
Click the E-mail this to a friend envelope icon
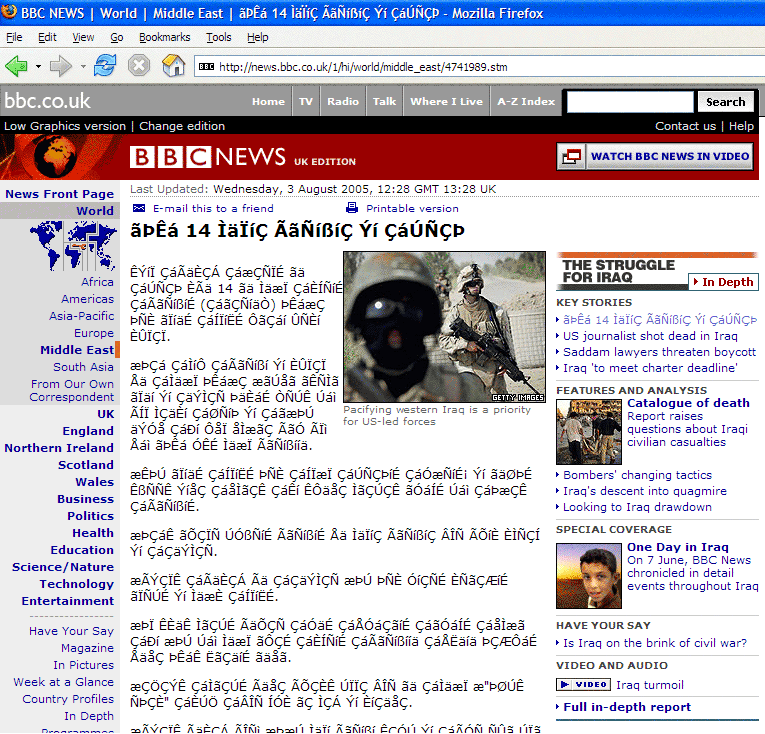point(139,208)
